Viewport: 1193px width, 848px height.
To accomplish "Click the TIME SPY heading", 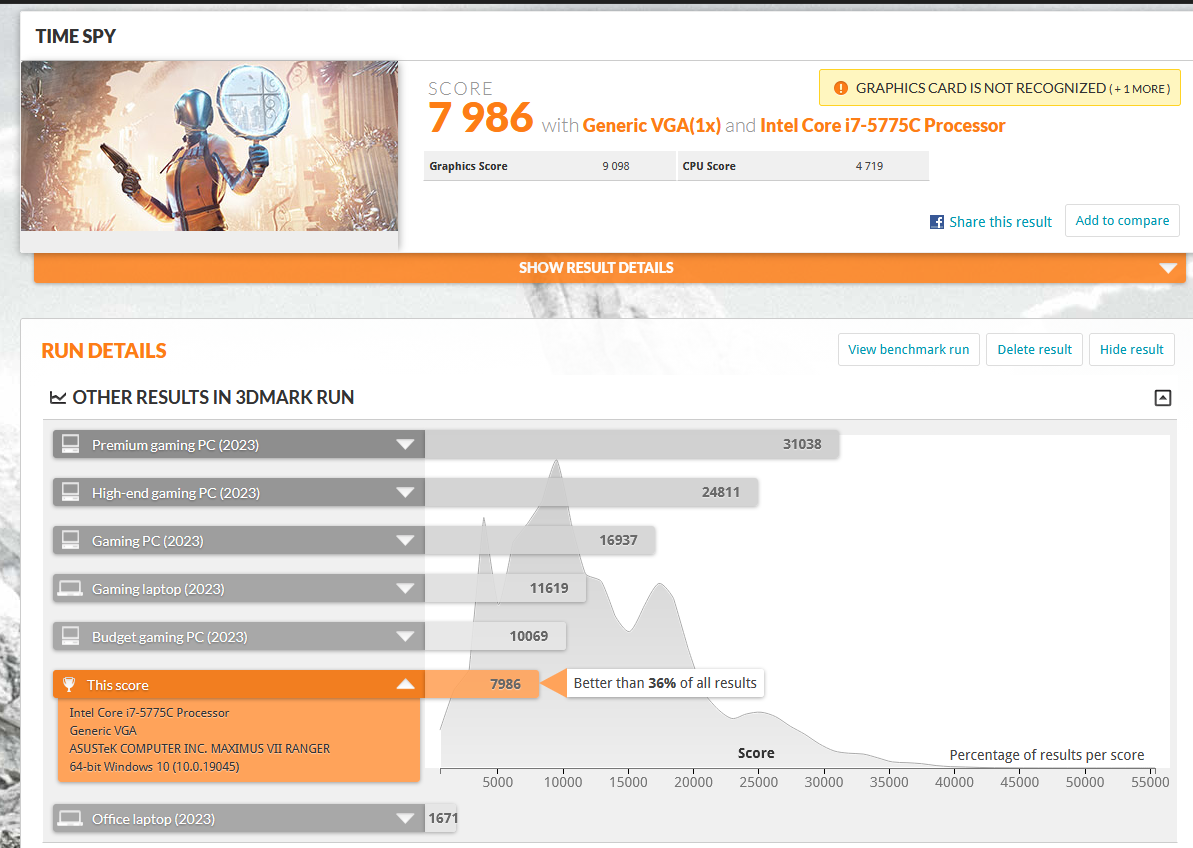I will tap(75, 36).
